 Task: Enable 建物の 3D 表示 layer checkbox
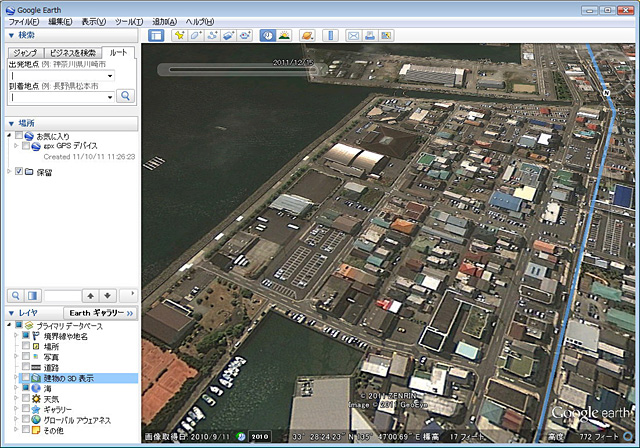tap(26, 377)
